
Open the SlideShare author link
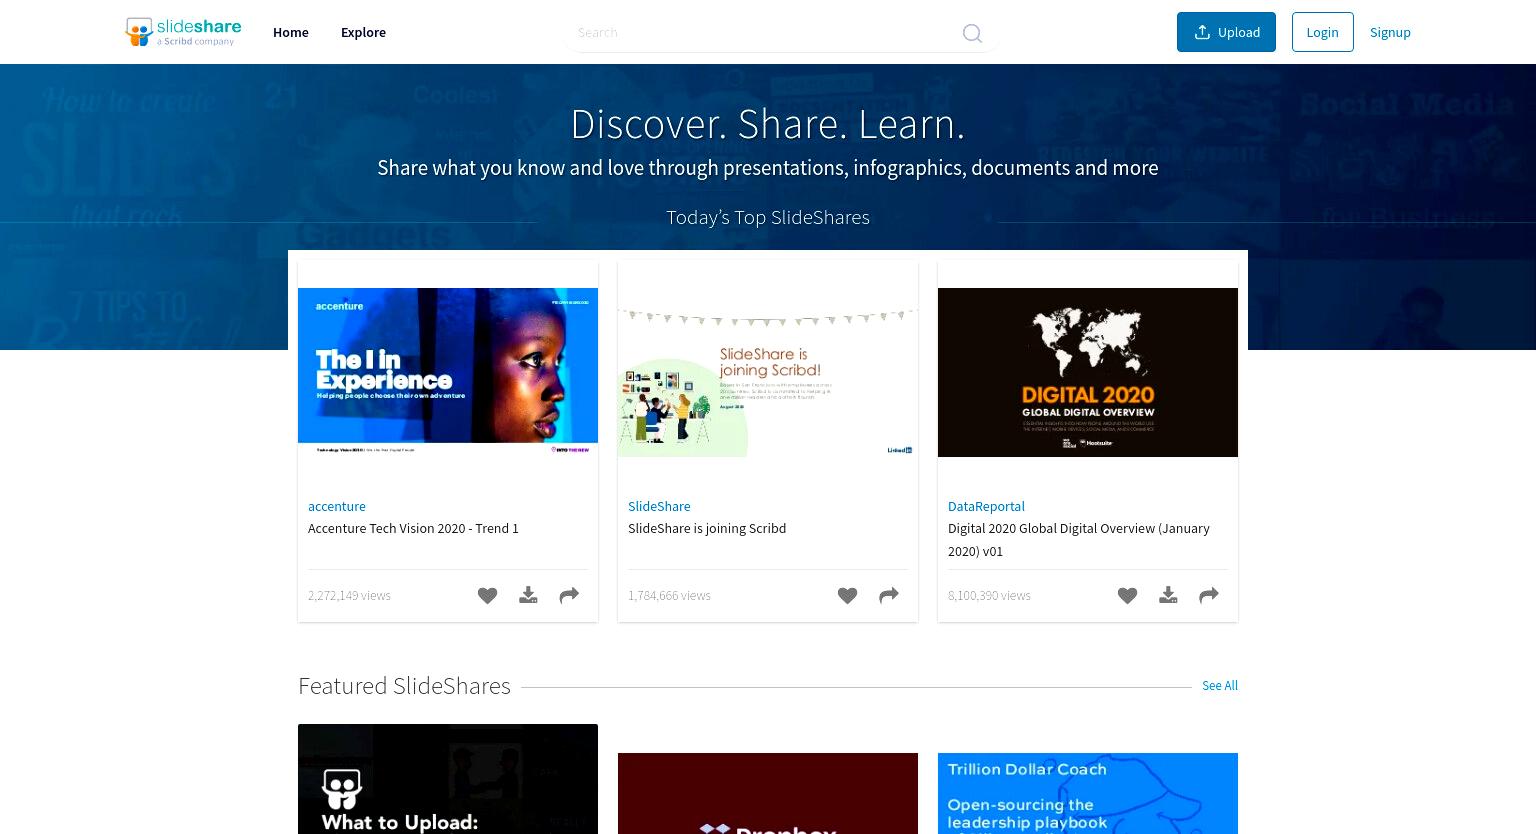[x=659, y=506]
